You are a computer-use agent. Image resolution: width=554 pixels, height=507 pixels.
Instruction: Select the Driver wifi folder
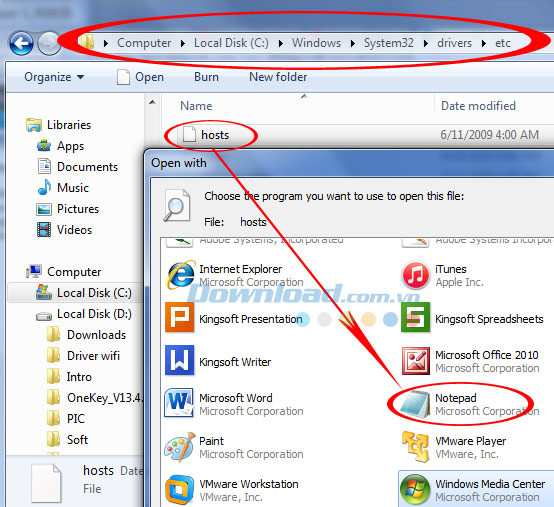coord(83,355)
